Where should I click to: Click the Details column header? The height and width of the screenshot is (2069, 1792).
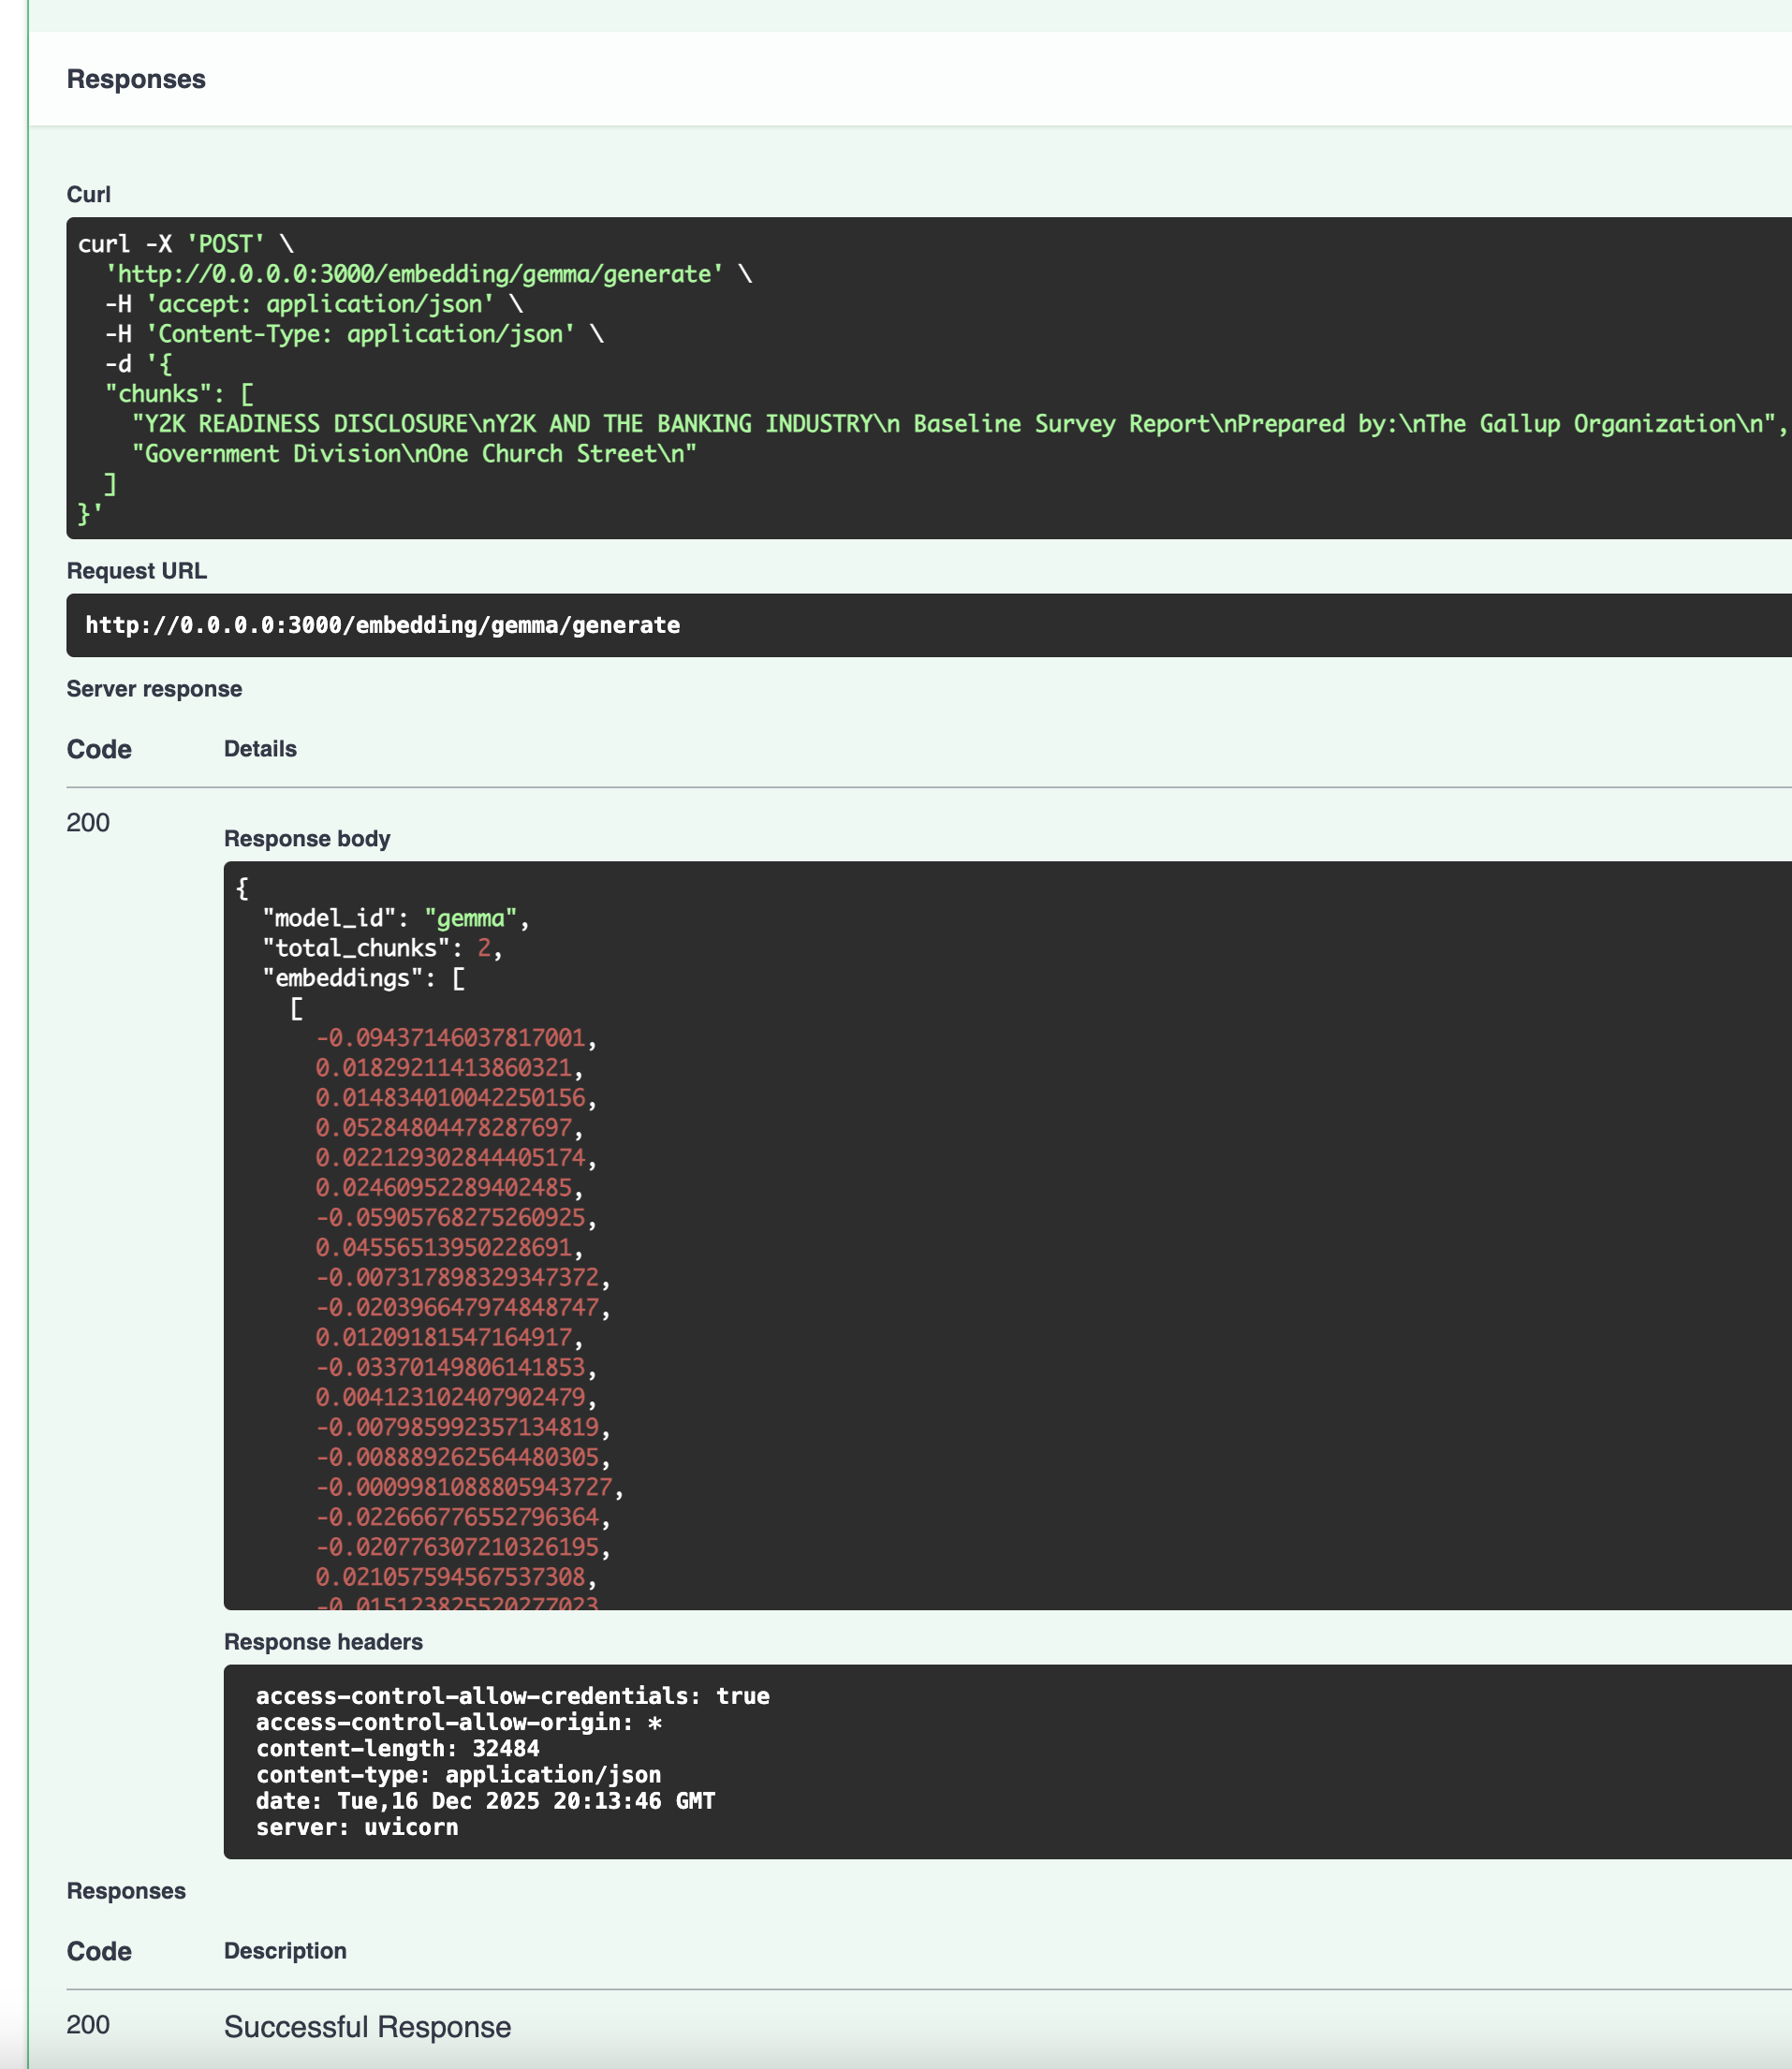pyautogui.click(x=260, y=749)
